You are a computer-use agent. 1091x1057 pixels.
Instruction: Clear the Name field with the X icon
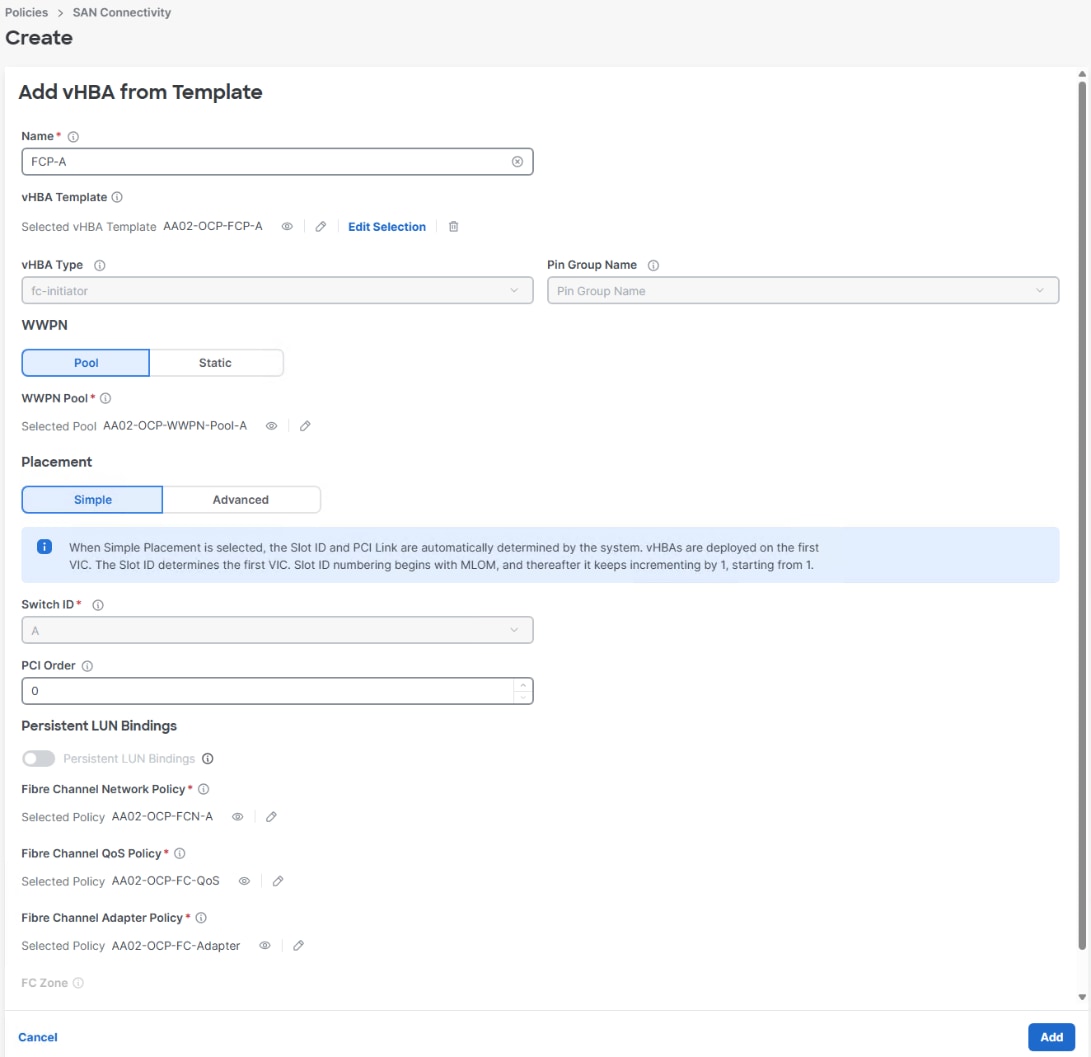[517, 161]
